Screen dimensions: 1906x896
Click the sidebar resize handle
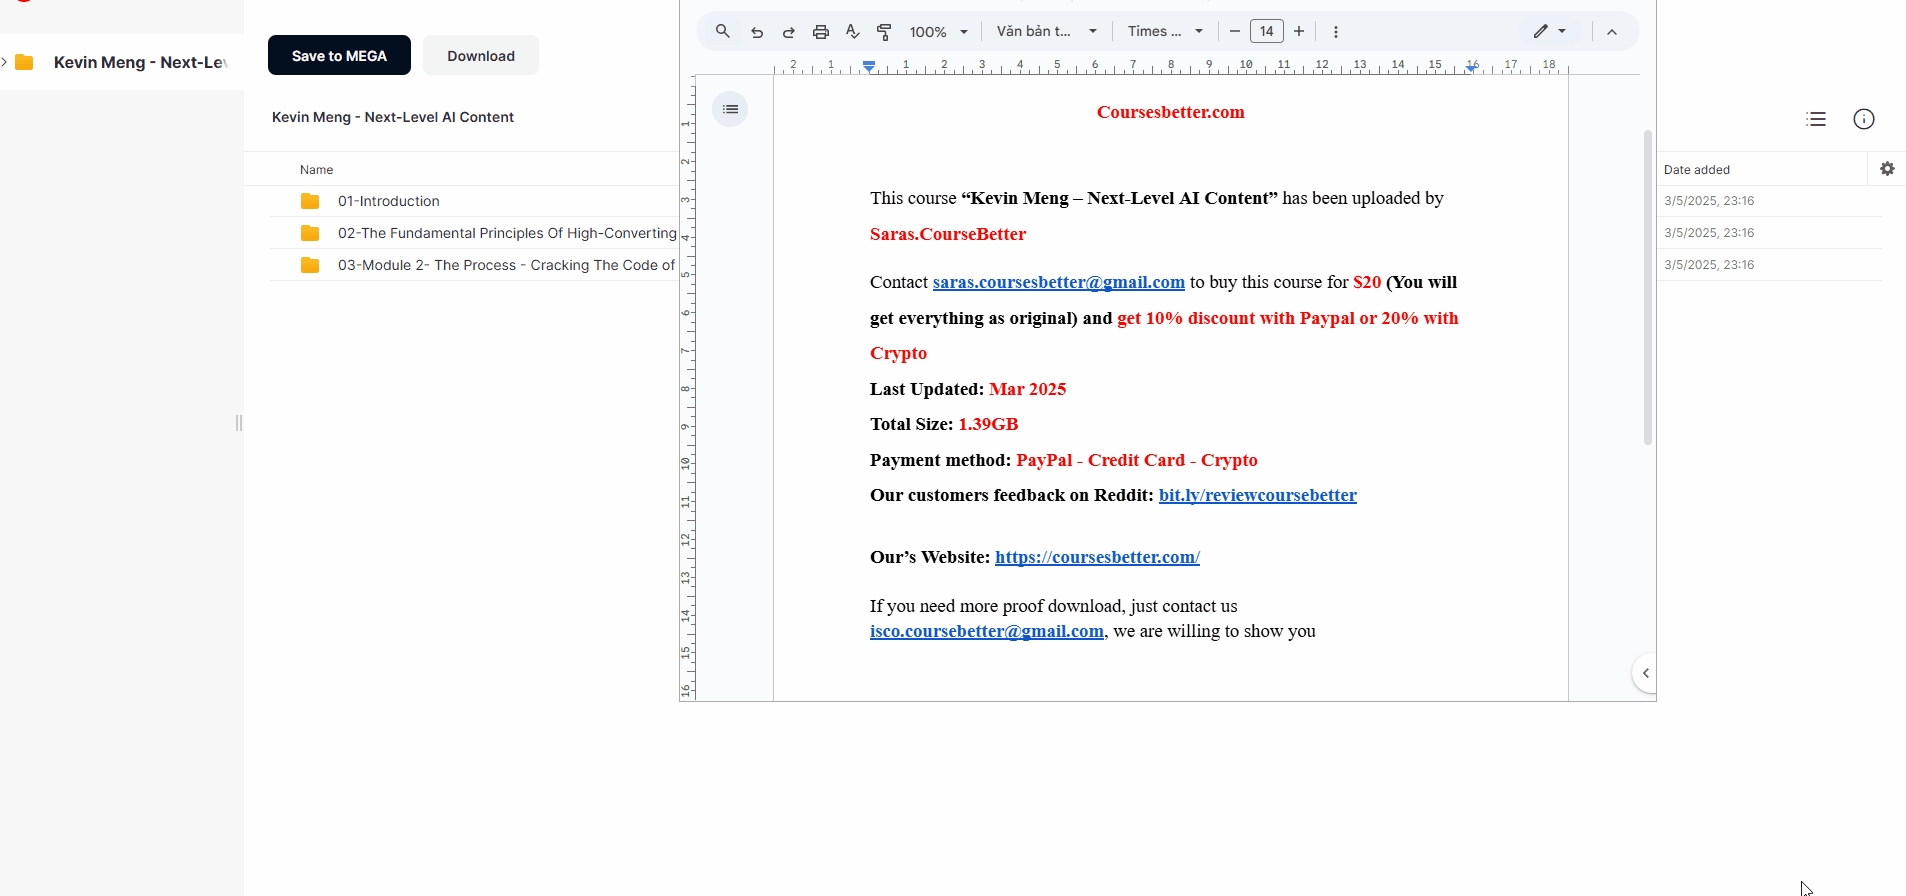[238, 423]
